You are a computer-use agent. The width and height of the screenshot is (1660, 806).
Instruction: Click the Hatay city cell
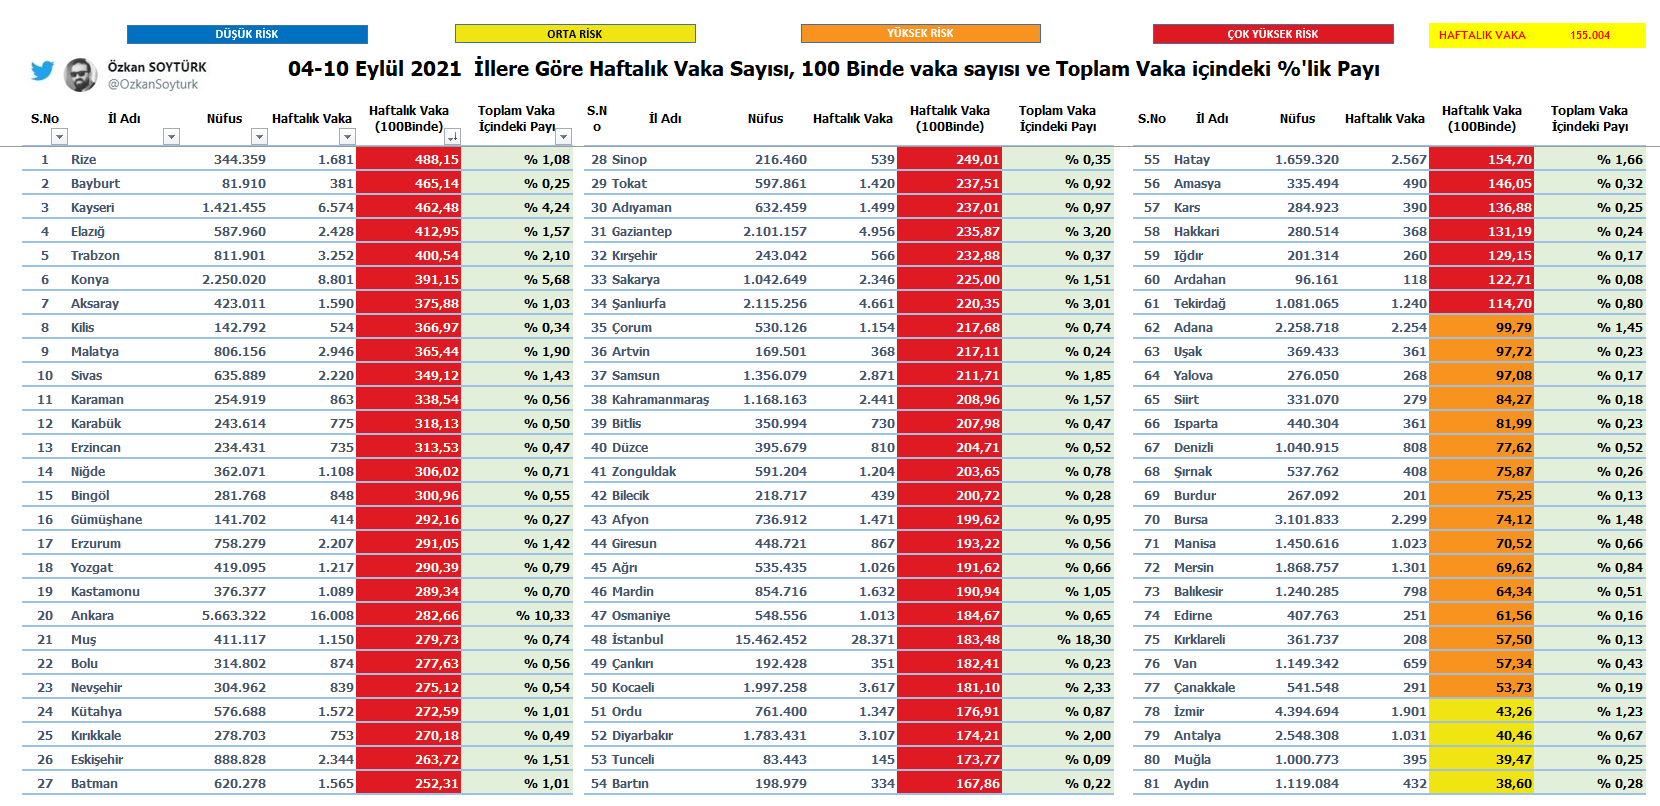pyautogui.click(x=1192, y=159)
